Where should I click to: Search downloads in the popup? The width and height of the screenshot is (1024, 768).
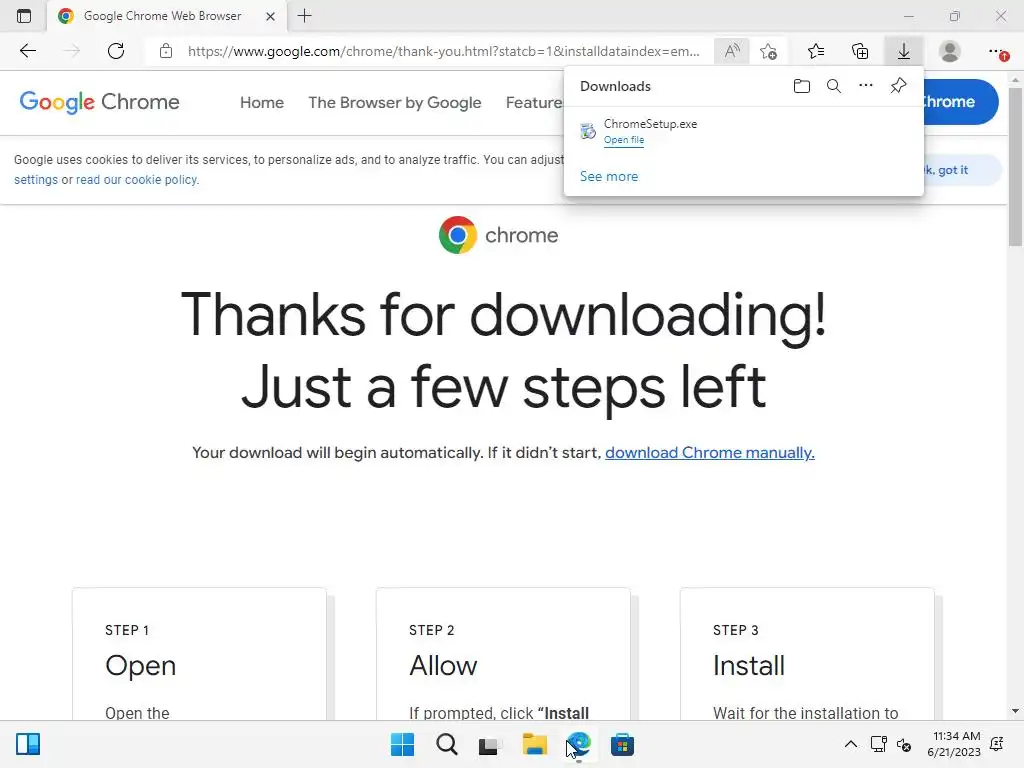click(833, 86)
